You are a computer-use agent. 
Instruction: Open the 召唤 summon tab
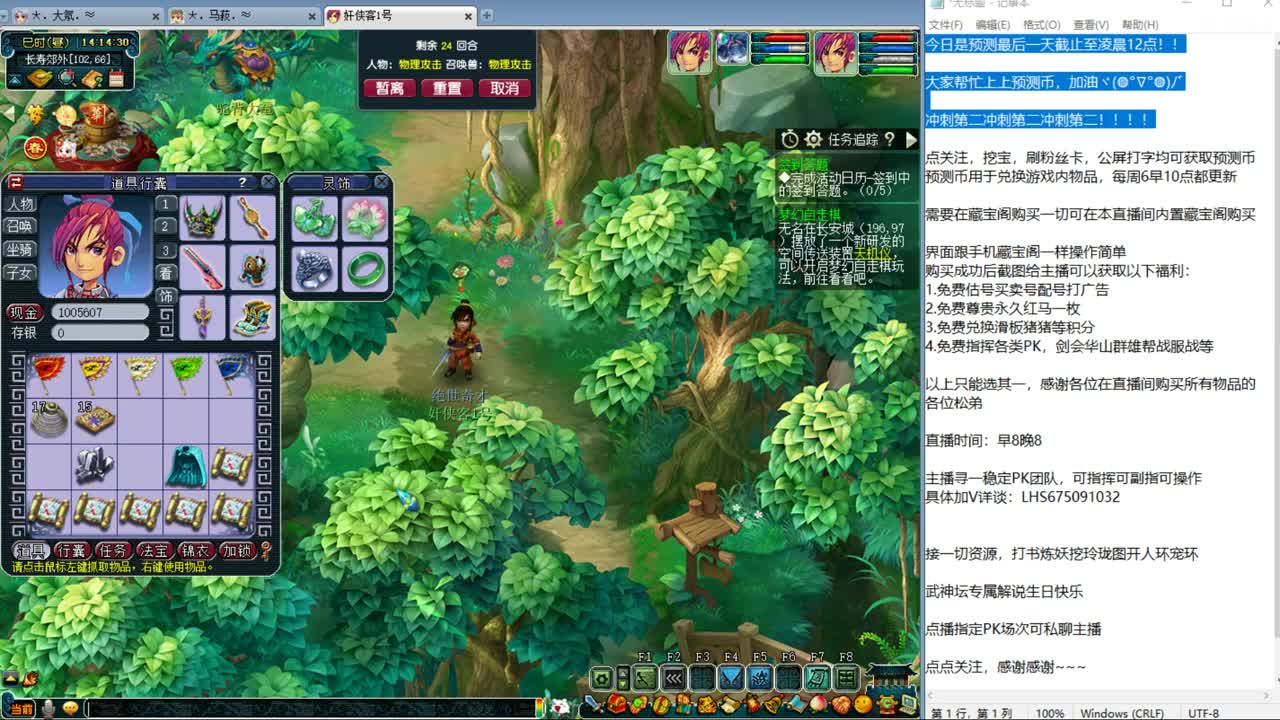click(x=20, y=227)
